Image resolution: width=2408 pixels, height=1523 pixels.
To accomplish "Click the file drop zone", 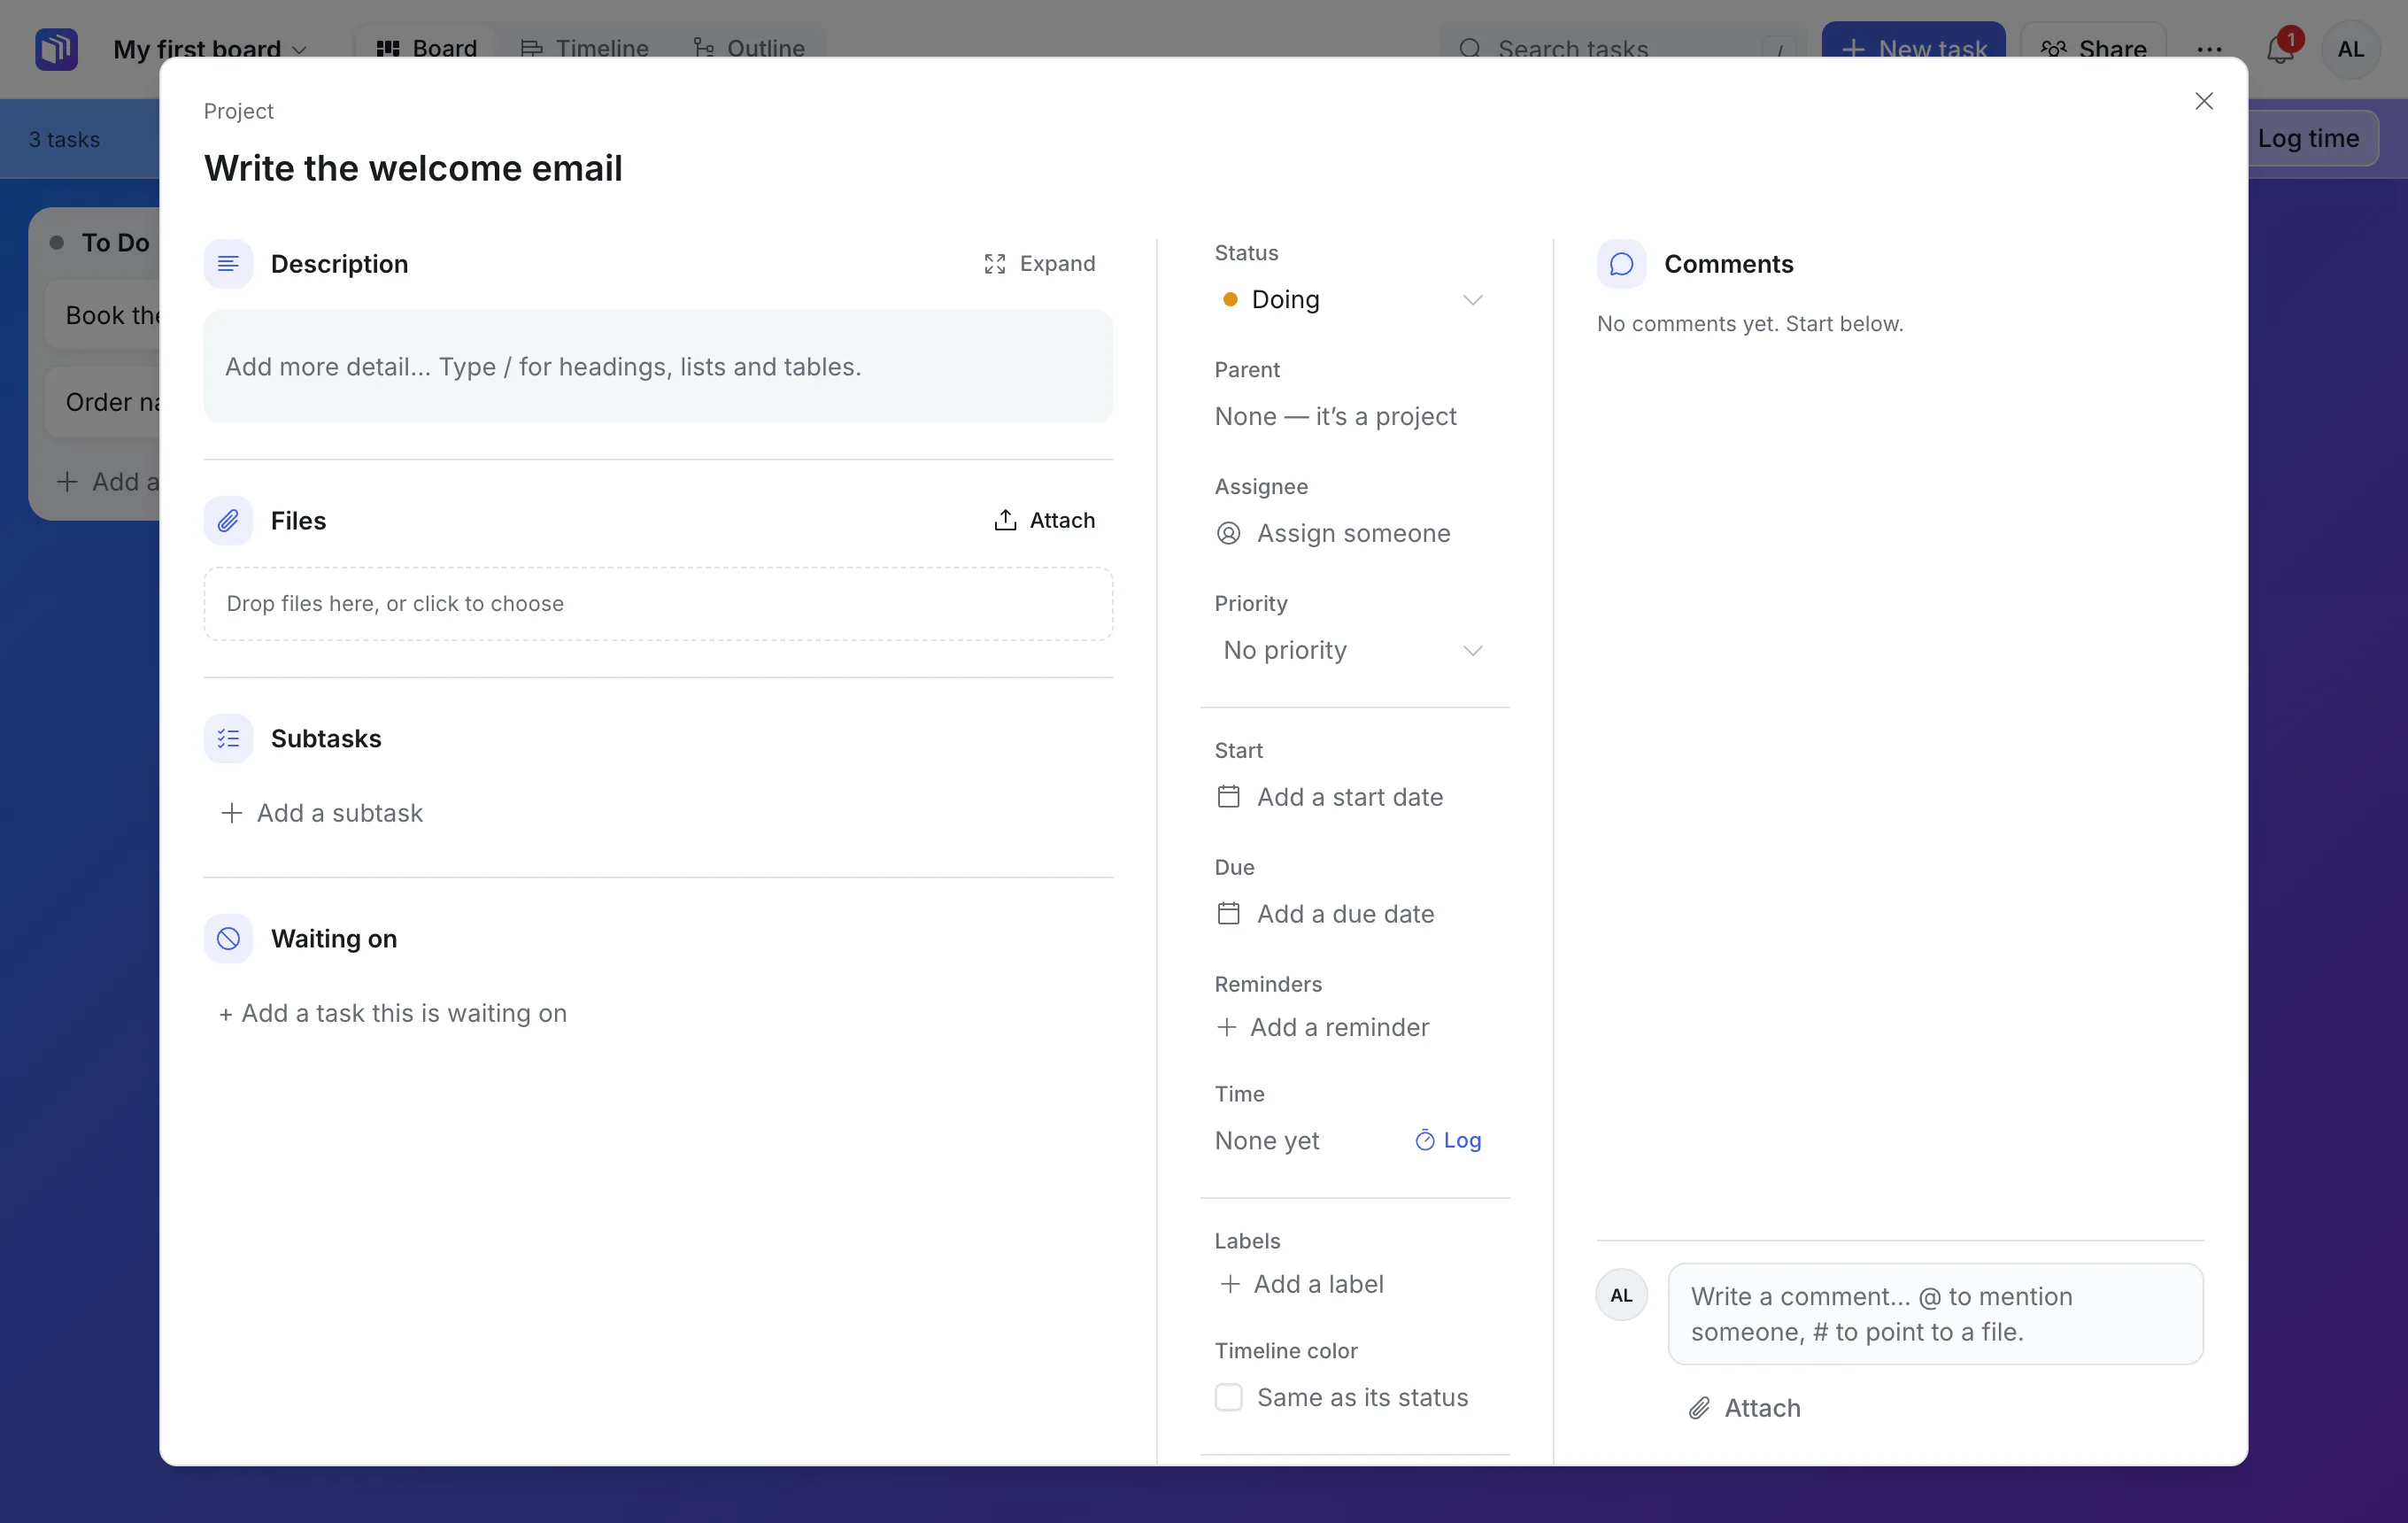I will [658, 604].
